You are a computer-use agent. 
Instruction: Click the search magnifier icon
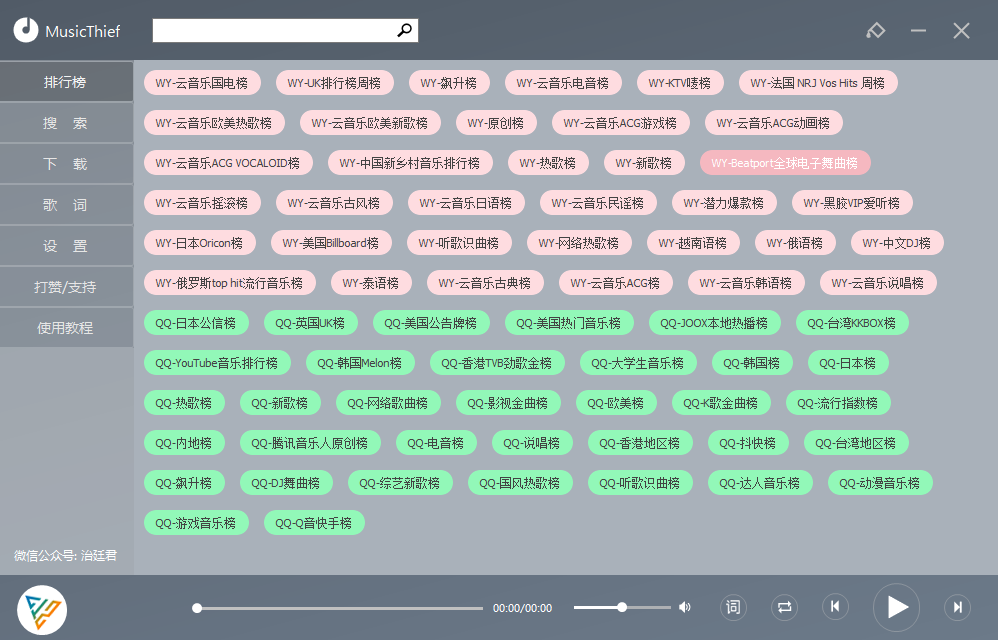point(404,30)
